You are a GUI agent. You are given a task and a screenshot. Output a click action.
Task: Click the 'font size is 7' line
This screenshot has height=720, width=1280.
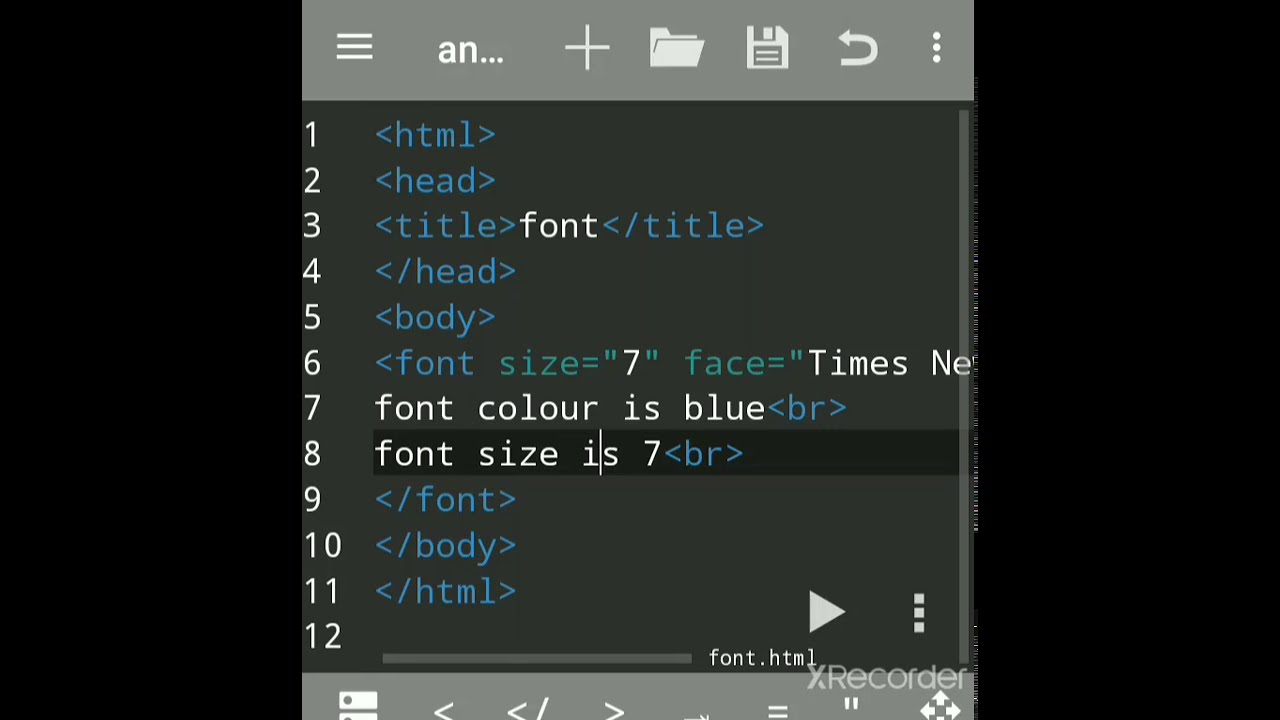click(x=558, y=455)
